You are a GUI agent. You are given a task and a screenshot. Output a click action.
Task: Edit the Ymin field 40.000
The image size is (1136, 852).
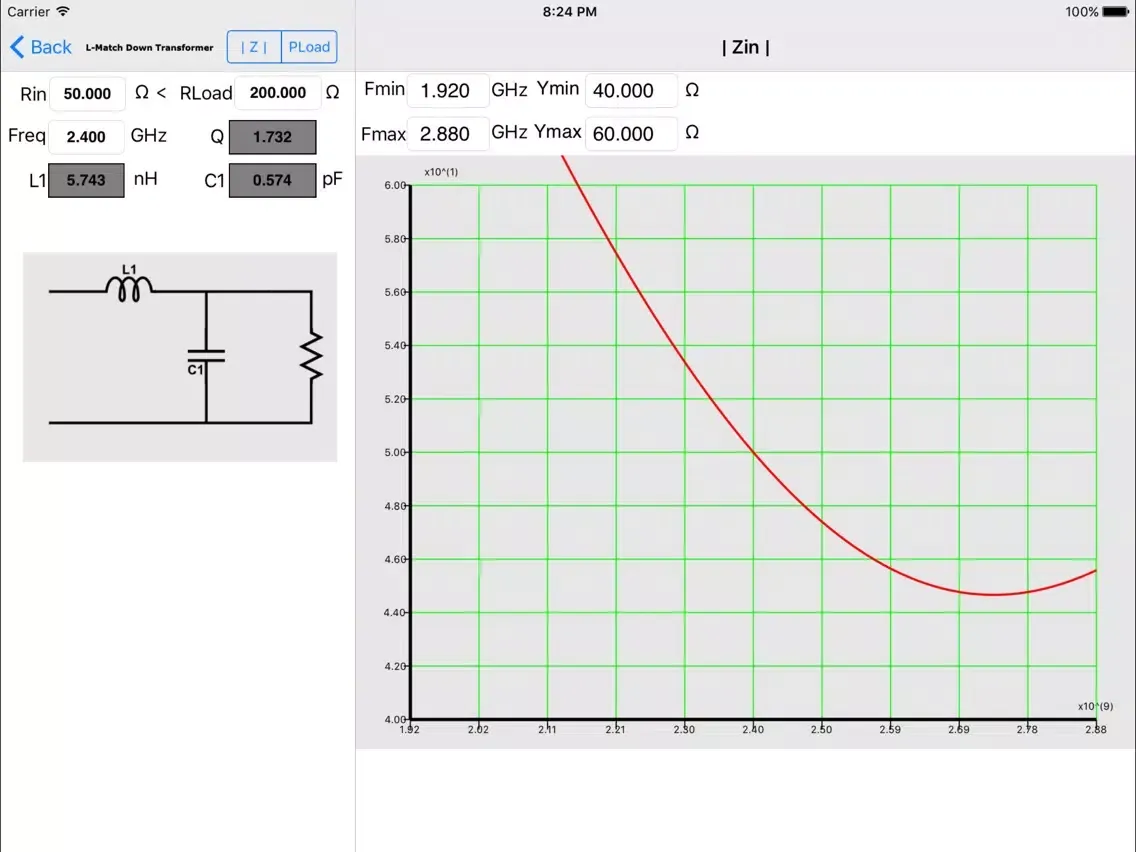(631, 91)
